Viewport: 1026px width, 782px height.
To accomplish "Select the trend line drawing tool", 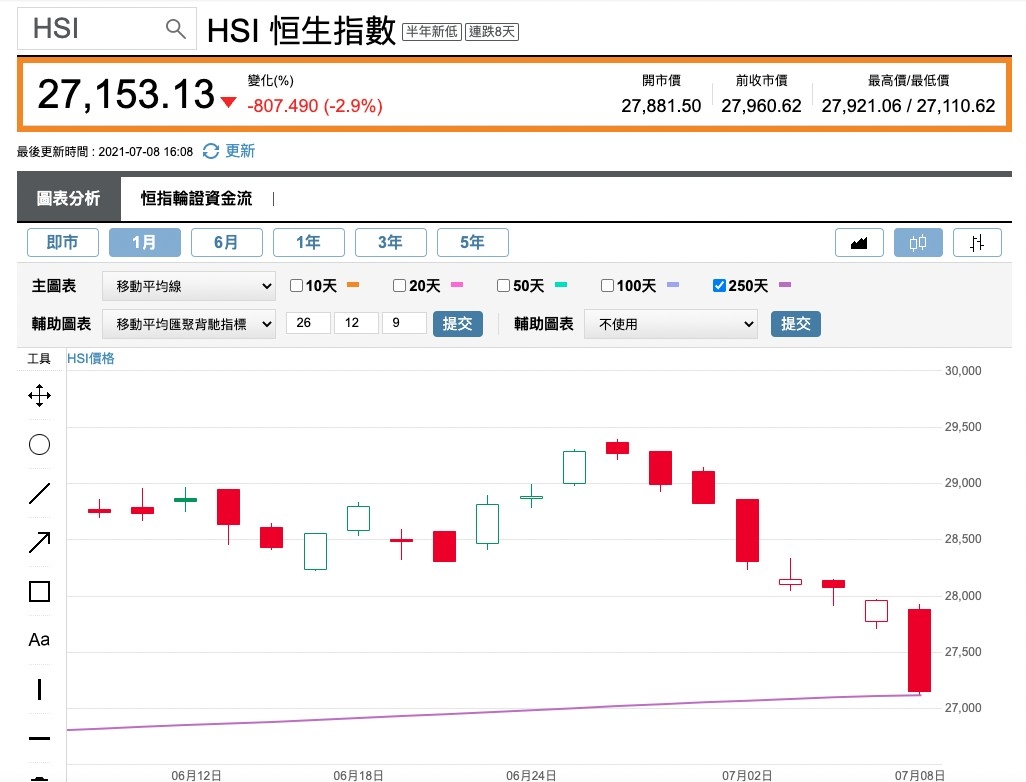I will click(39, 493).
